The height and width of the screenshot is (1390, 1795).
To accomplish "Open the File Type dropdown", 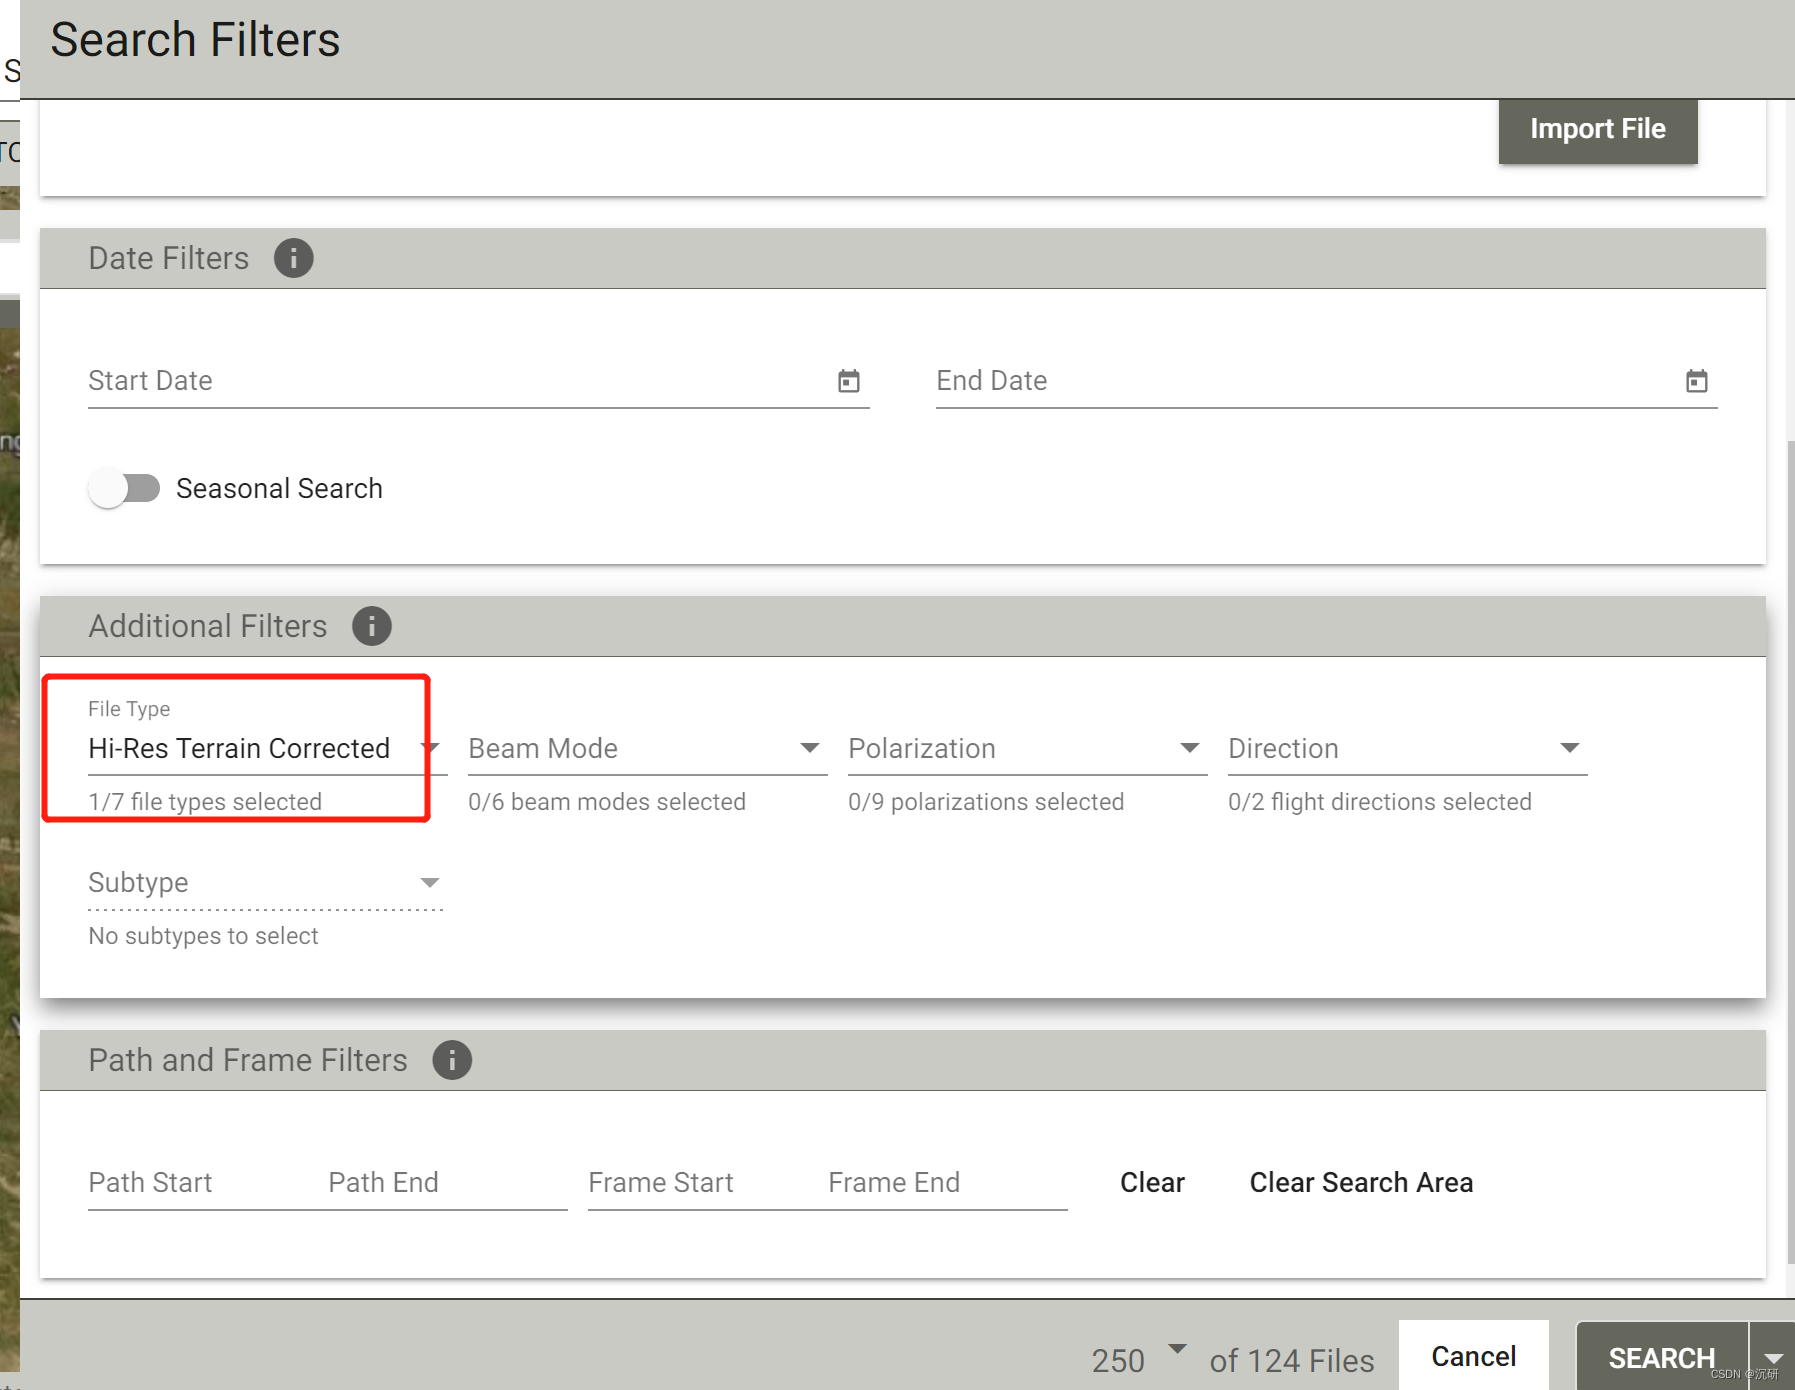I will [x=266, y=749].
